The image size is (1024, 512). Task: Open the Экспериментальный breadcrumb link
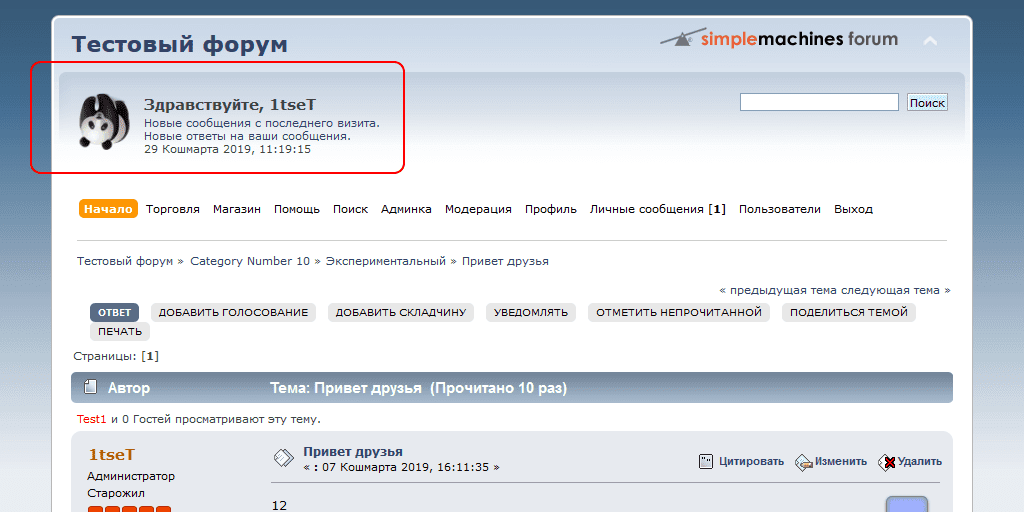coord(385,261)
